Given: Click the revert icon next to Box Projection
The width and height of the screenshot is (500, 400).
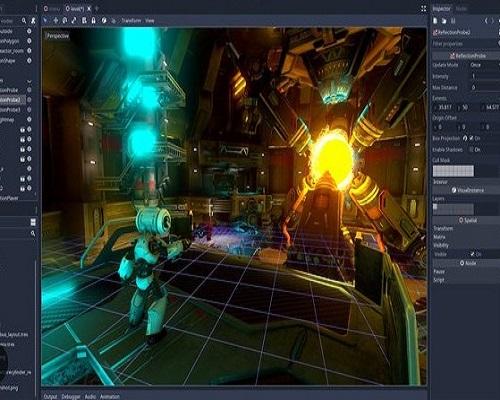Looking at the screenshot, I should 465,138.
